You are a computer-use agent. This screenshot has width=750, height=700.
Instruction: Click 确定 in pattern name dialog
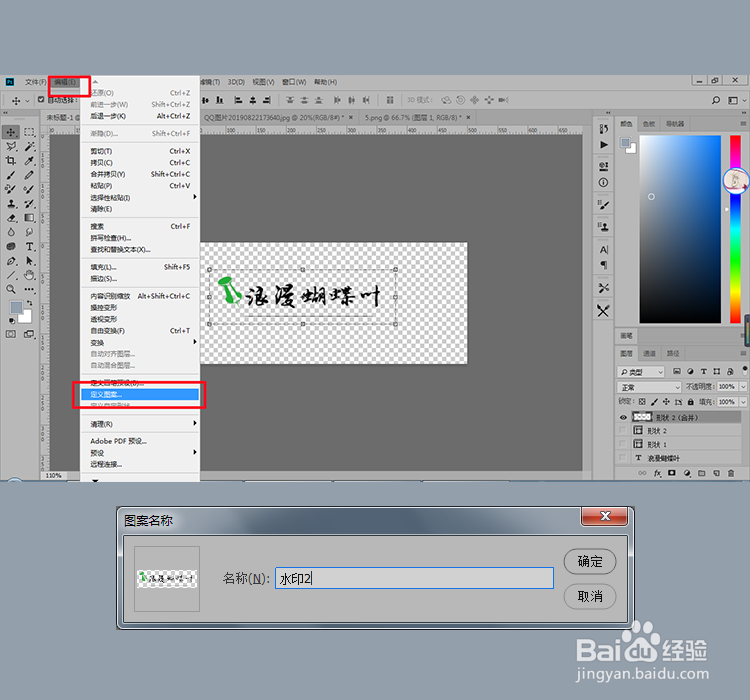[x=590, y=561]
